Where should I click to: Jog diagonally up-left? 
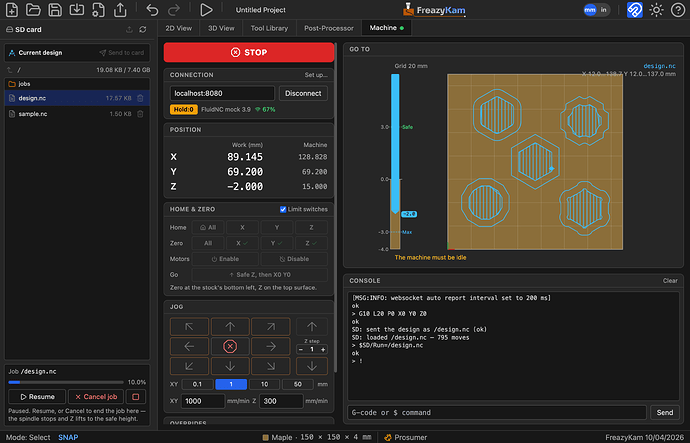click(x=189, y=327)
